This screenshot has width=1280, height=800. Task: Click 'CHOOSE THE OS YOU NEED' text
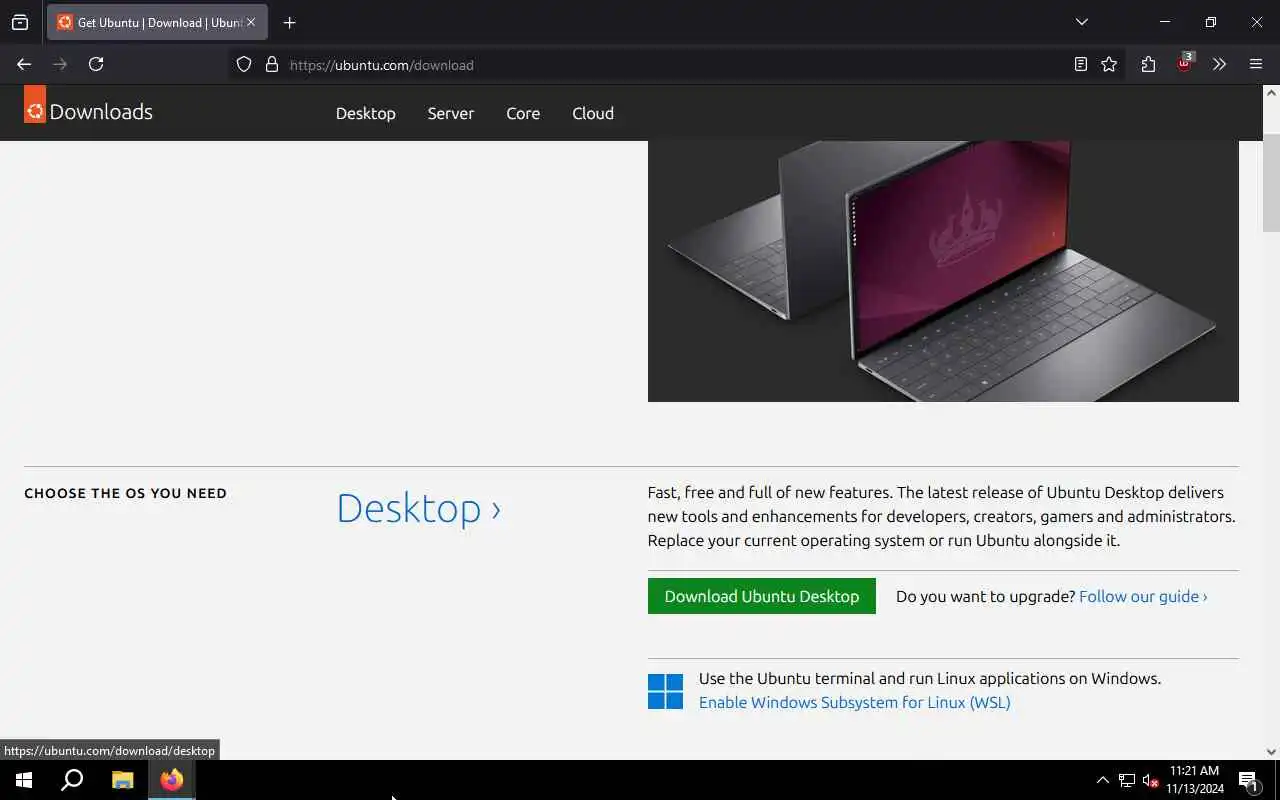tap(125, 493)
